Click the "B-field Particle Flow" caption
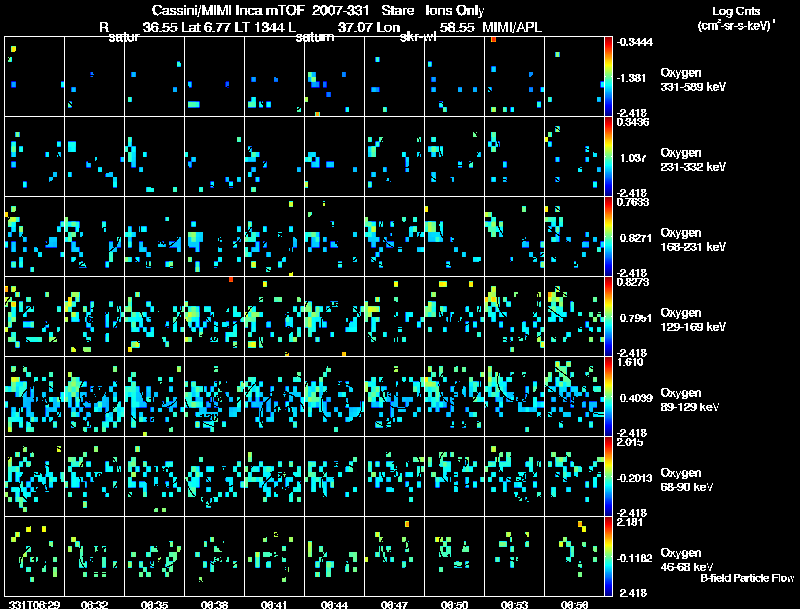 [x=747, y=578]
